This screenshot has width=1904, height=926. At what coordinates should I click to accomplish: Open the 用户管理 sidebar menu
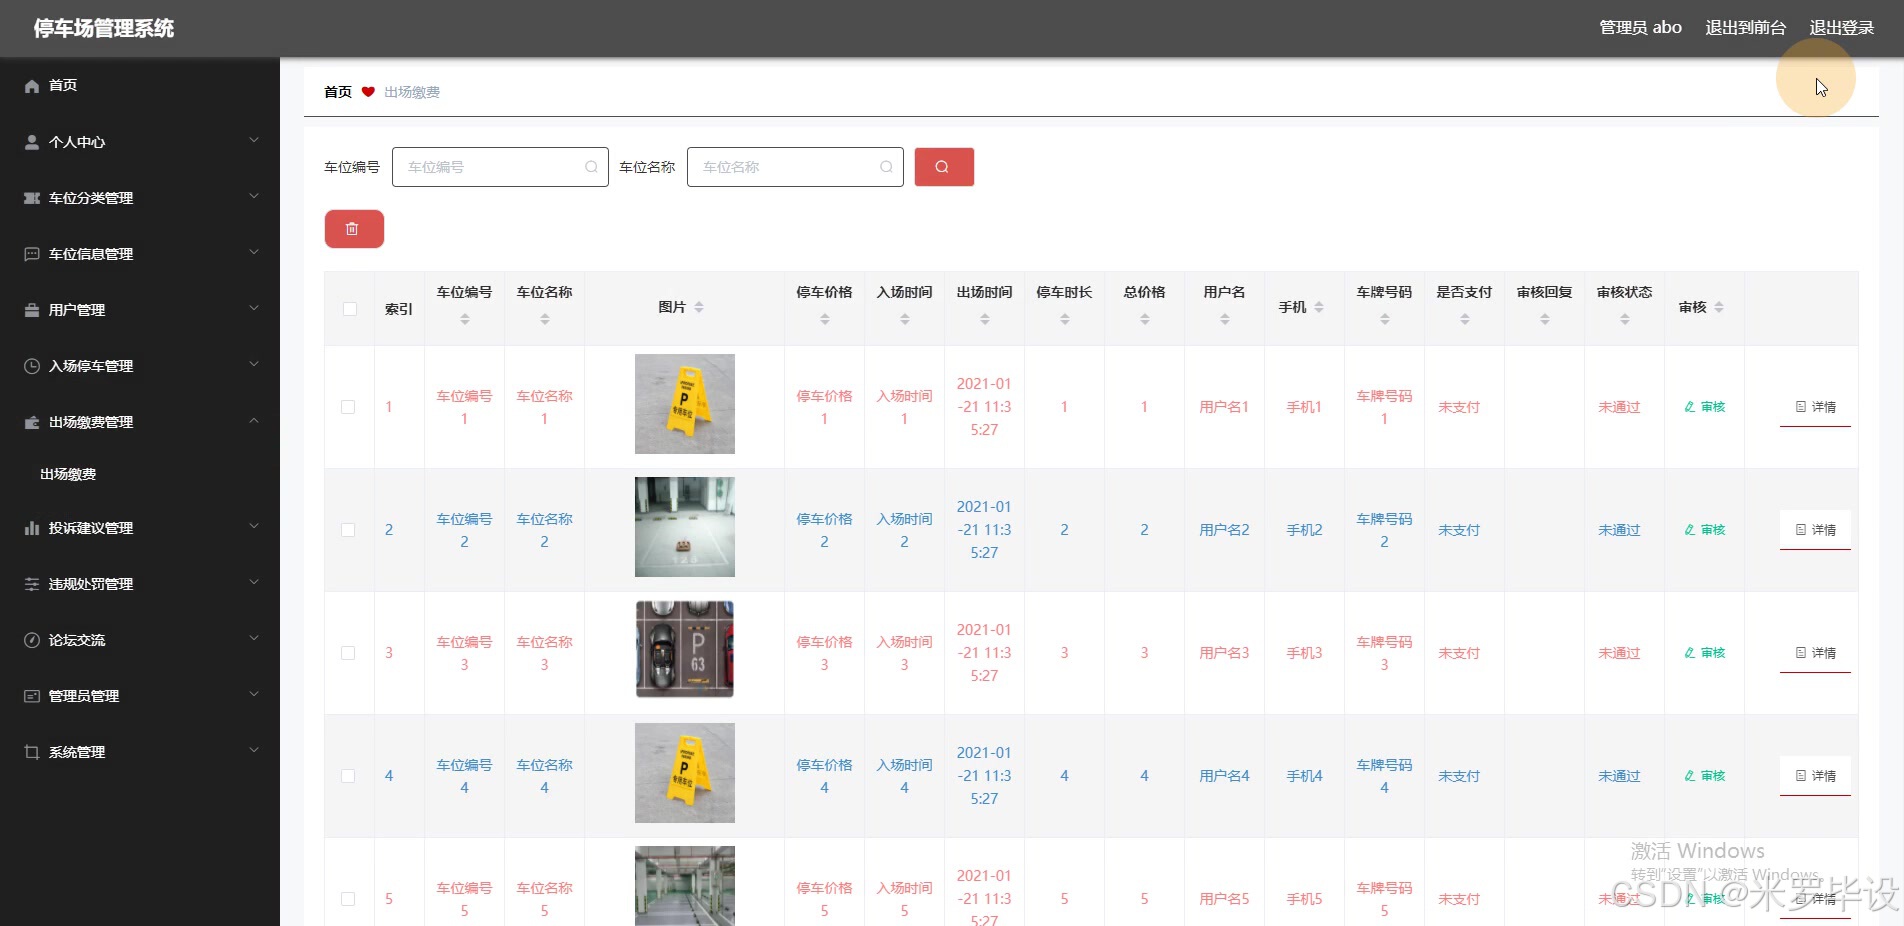pyautogui.click(x=140, y=310)
